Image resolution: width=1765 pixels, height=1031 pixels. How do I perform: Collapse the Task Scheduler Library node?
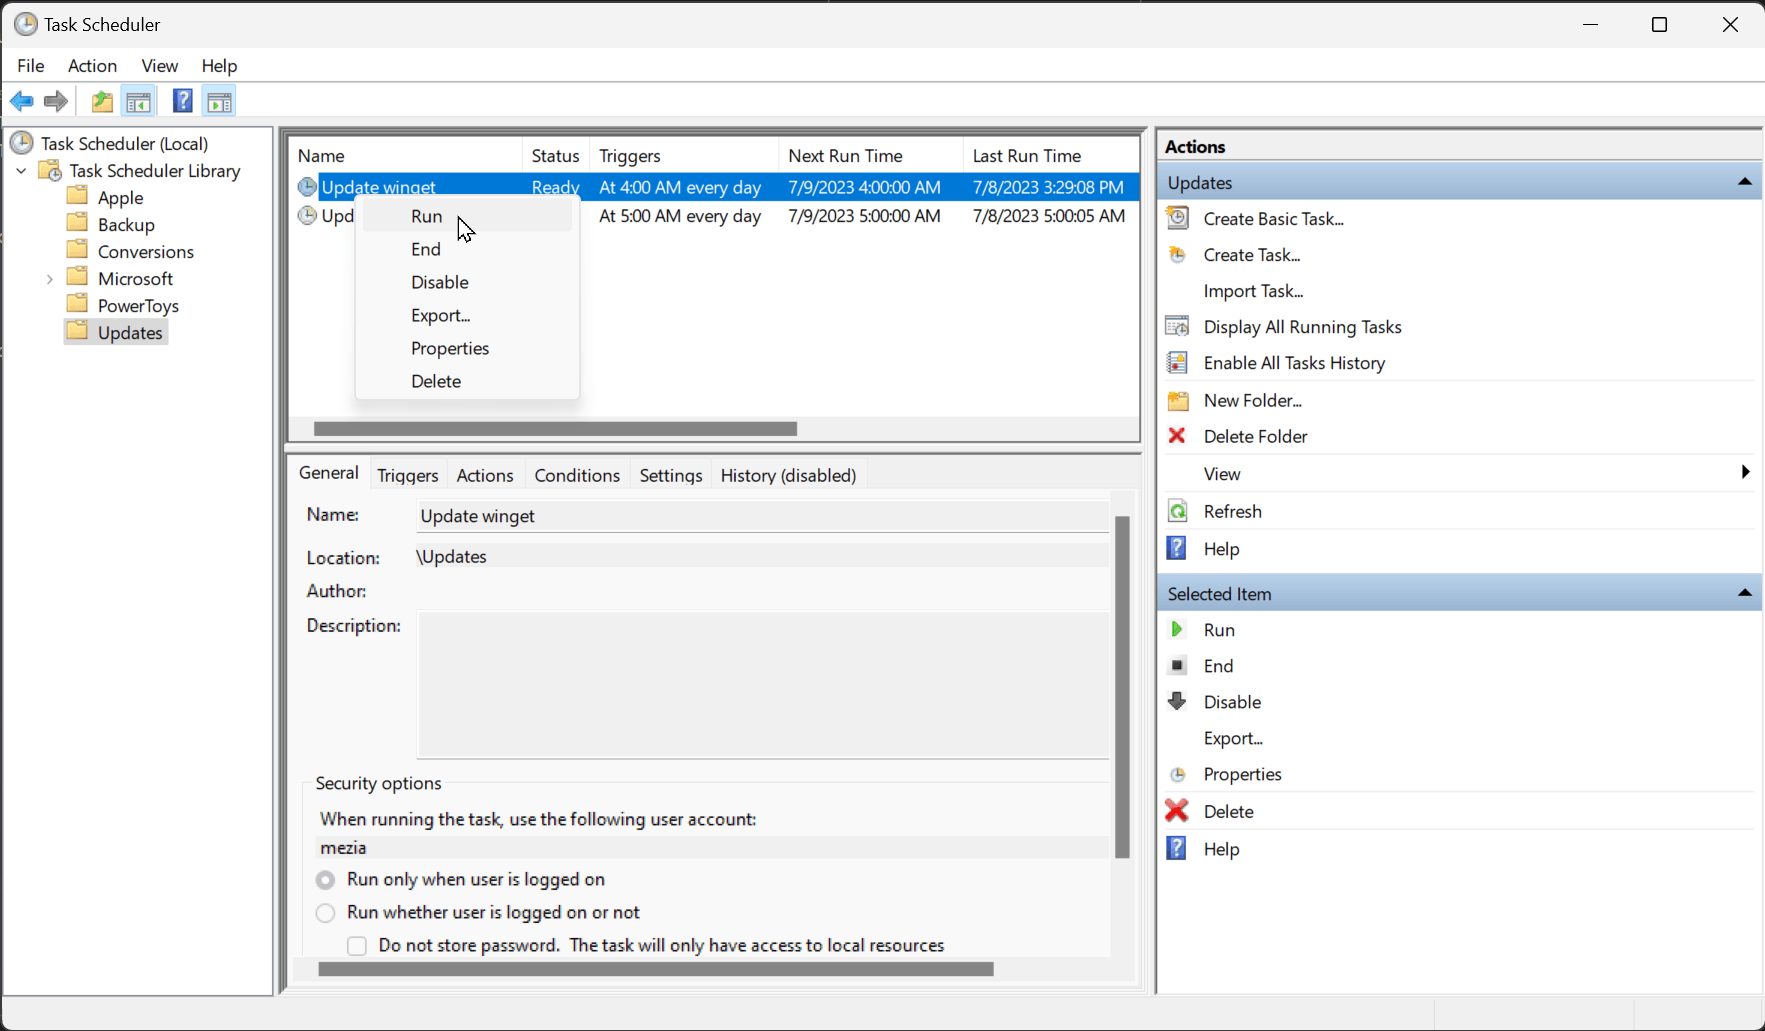[x=21, y=171]
